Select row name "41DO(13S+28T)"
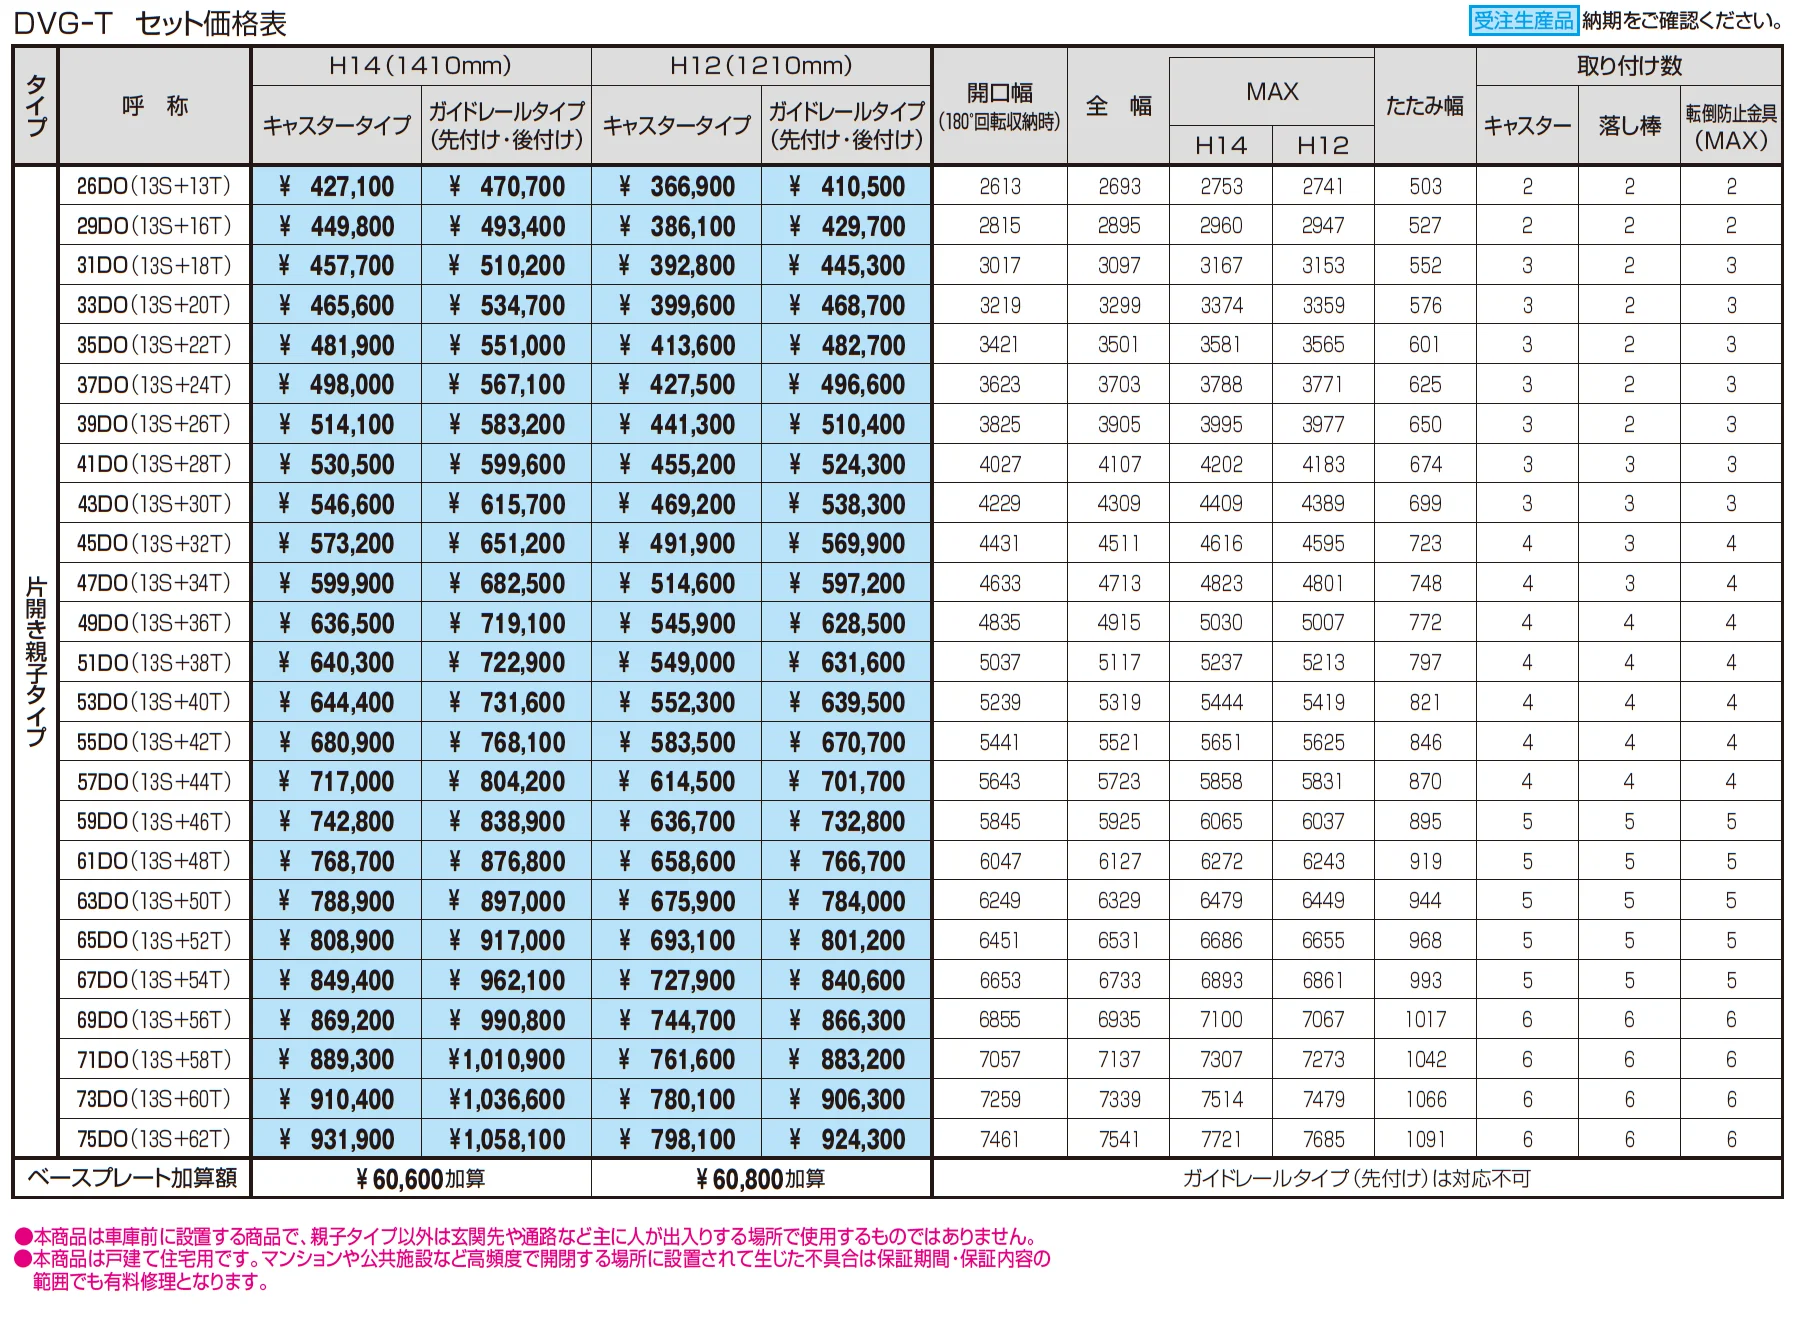This screenshot has width=1798, height=1319. point(154,464)
